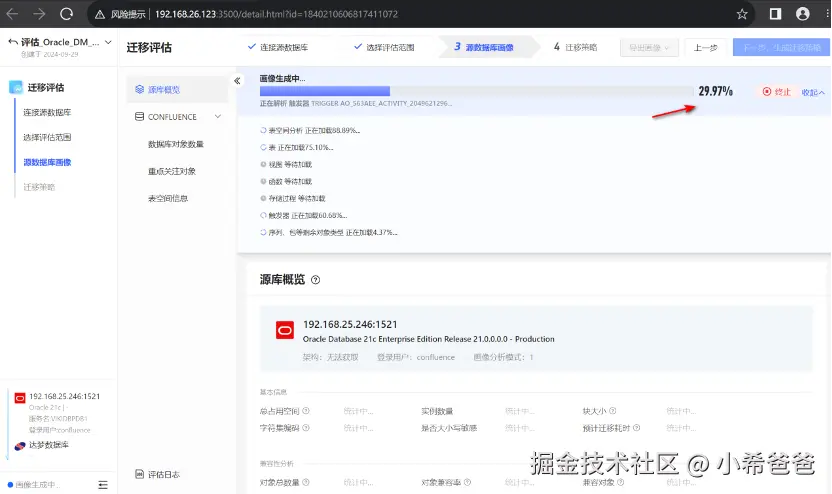Viewport: 832px width, 494px height.
Task: Go to step 选择评估范围 in the wizard
Action: point(384,47)
